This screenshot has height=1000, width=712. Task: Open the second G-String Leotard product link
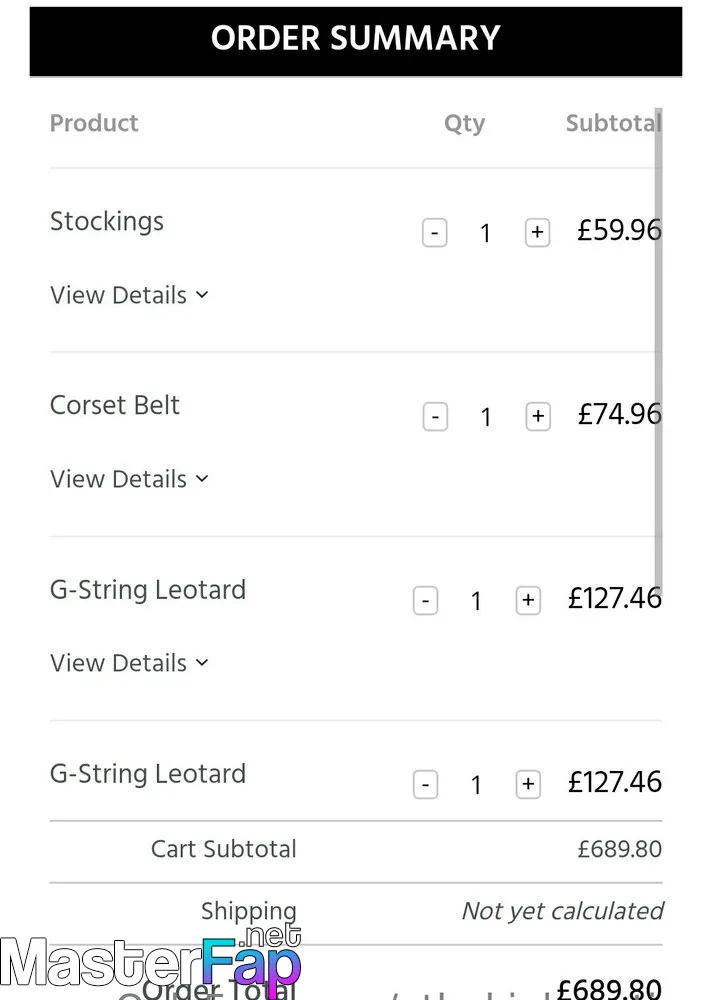[x=148, y=774]
